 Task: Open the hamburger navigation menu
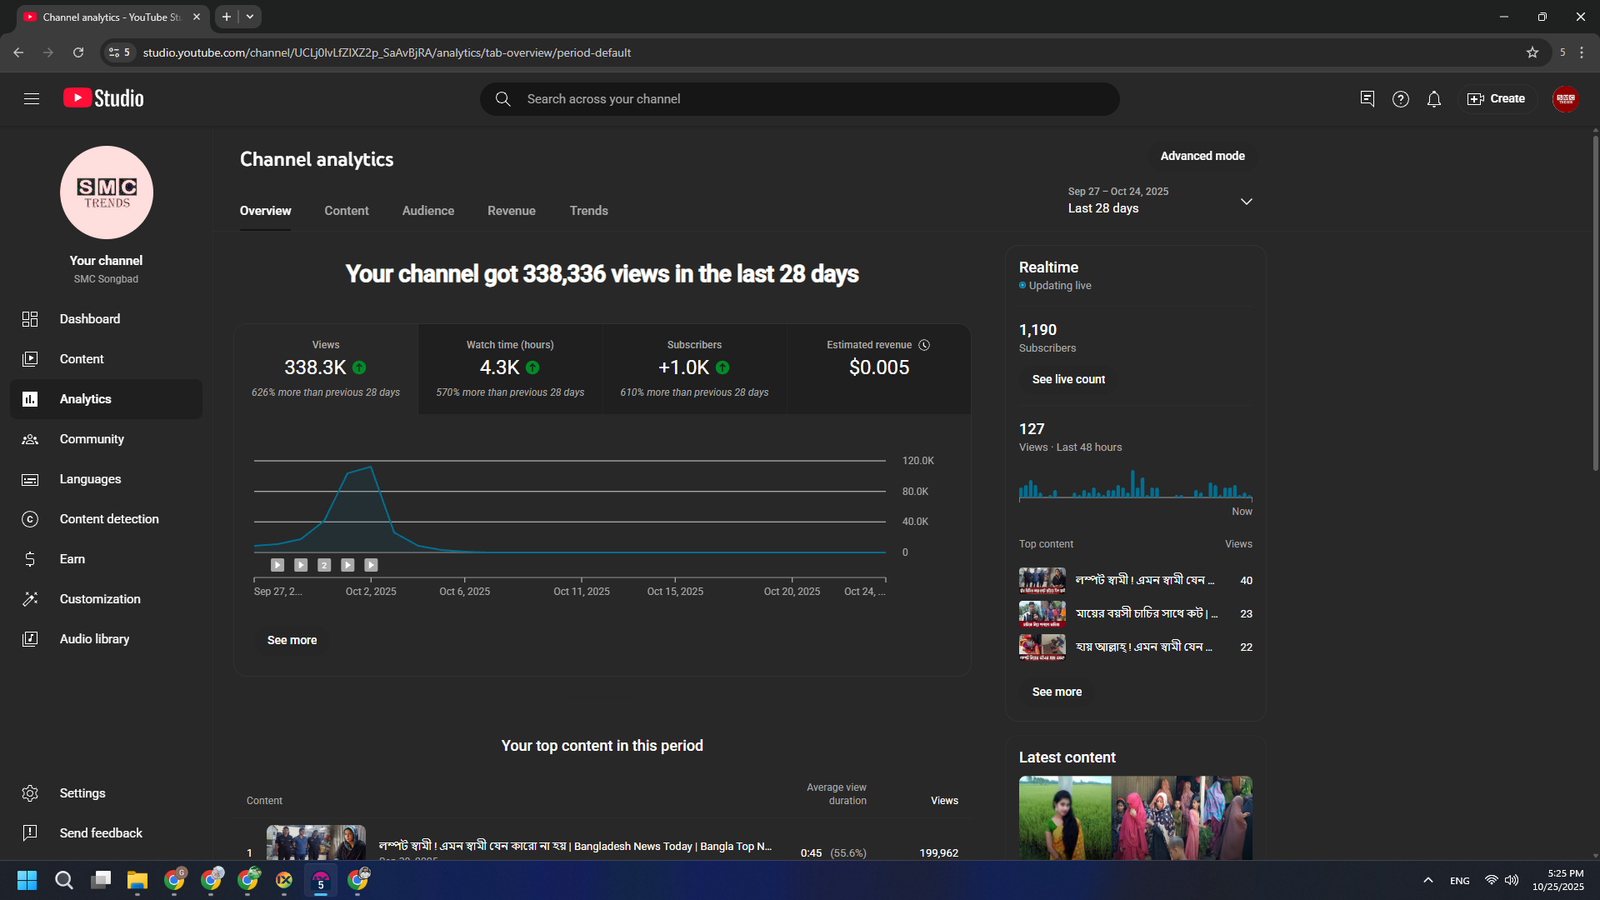point(31,98)
